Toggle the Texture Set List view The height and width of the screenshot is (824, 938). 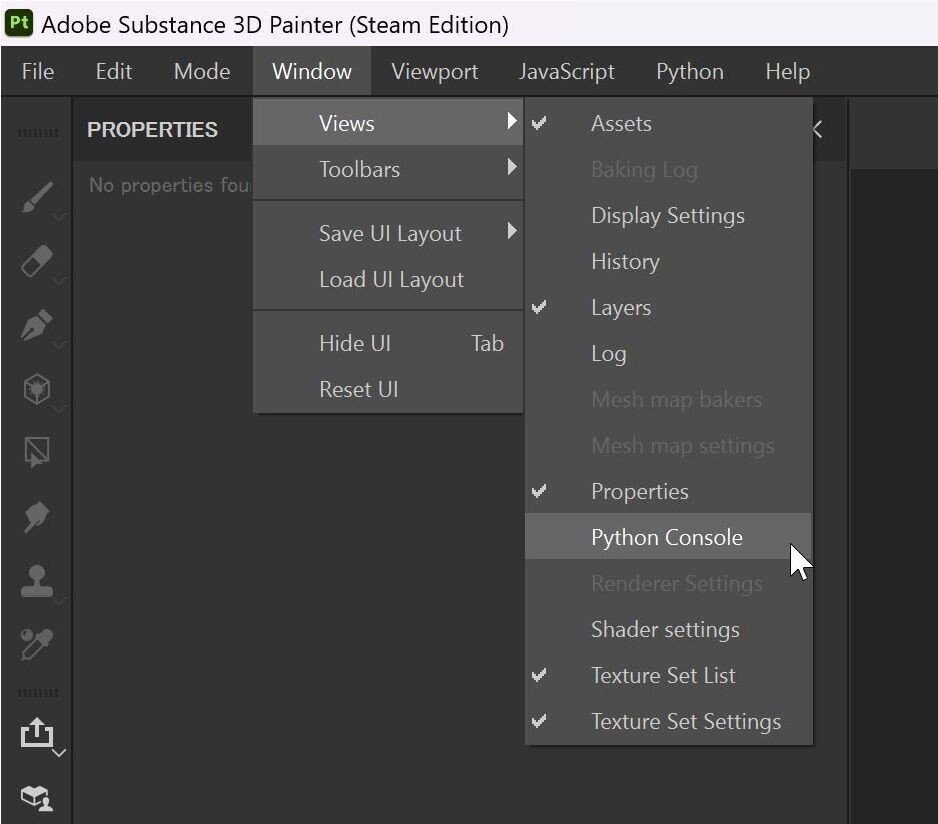(x=668, y=676)
